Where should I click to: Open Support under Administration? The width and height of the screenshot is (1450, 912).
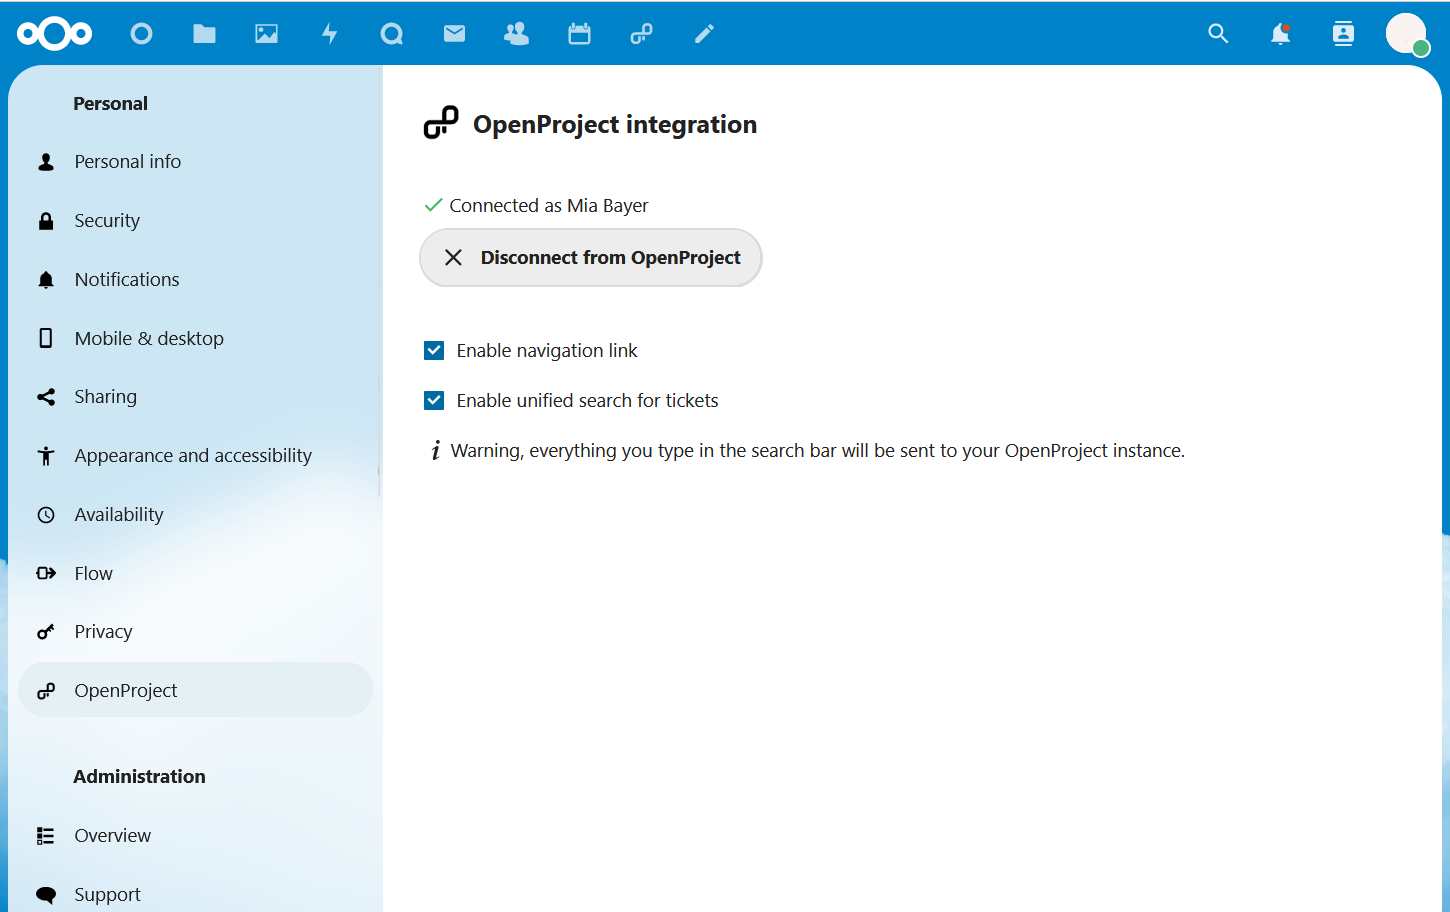tap(107, 894)
